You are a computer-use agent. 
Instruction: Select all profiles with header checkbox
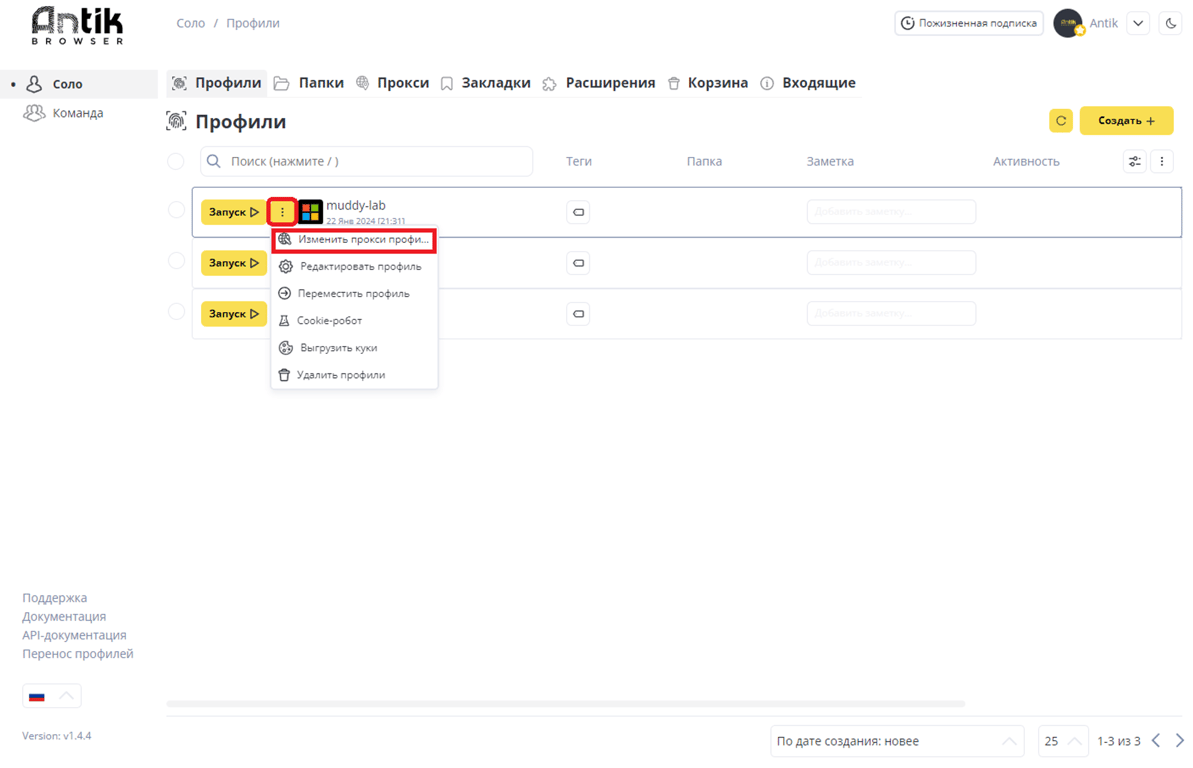tap(176, 161)
